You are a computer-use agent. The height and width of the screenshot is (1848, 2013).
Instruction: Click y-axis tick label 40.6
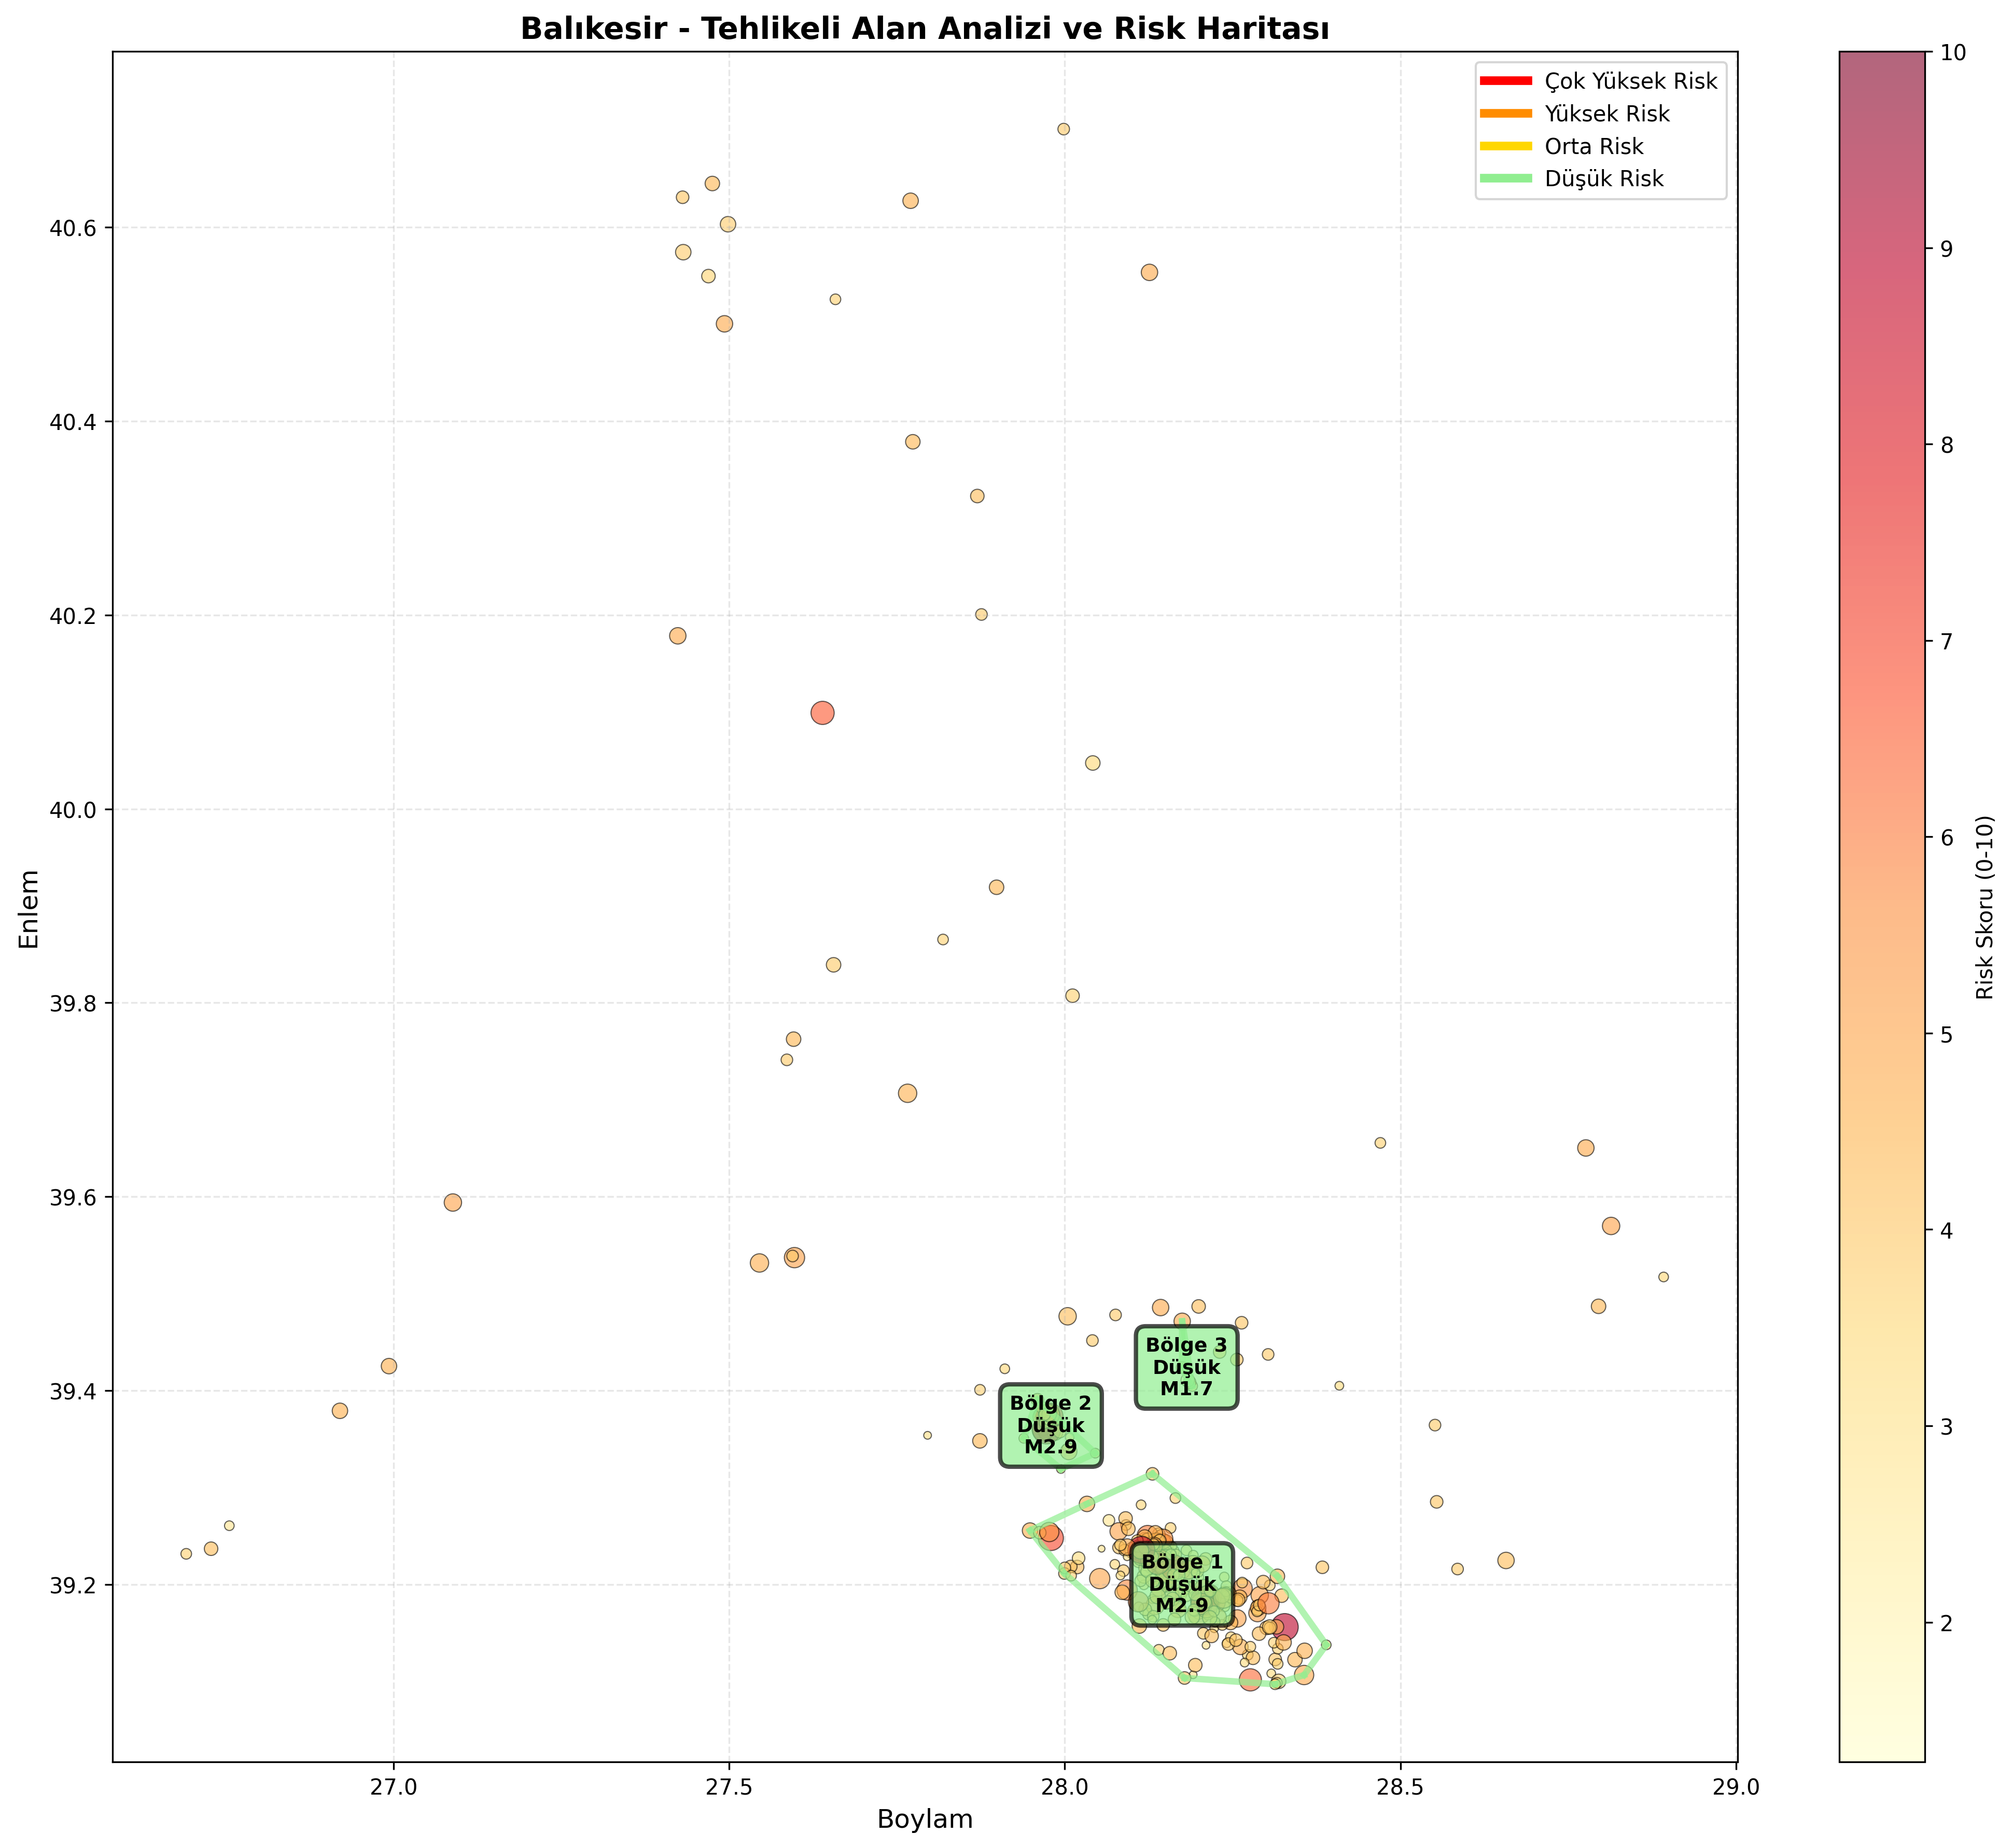point(74,229)
